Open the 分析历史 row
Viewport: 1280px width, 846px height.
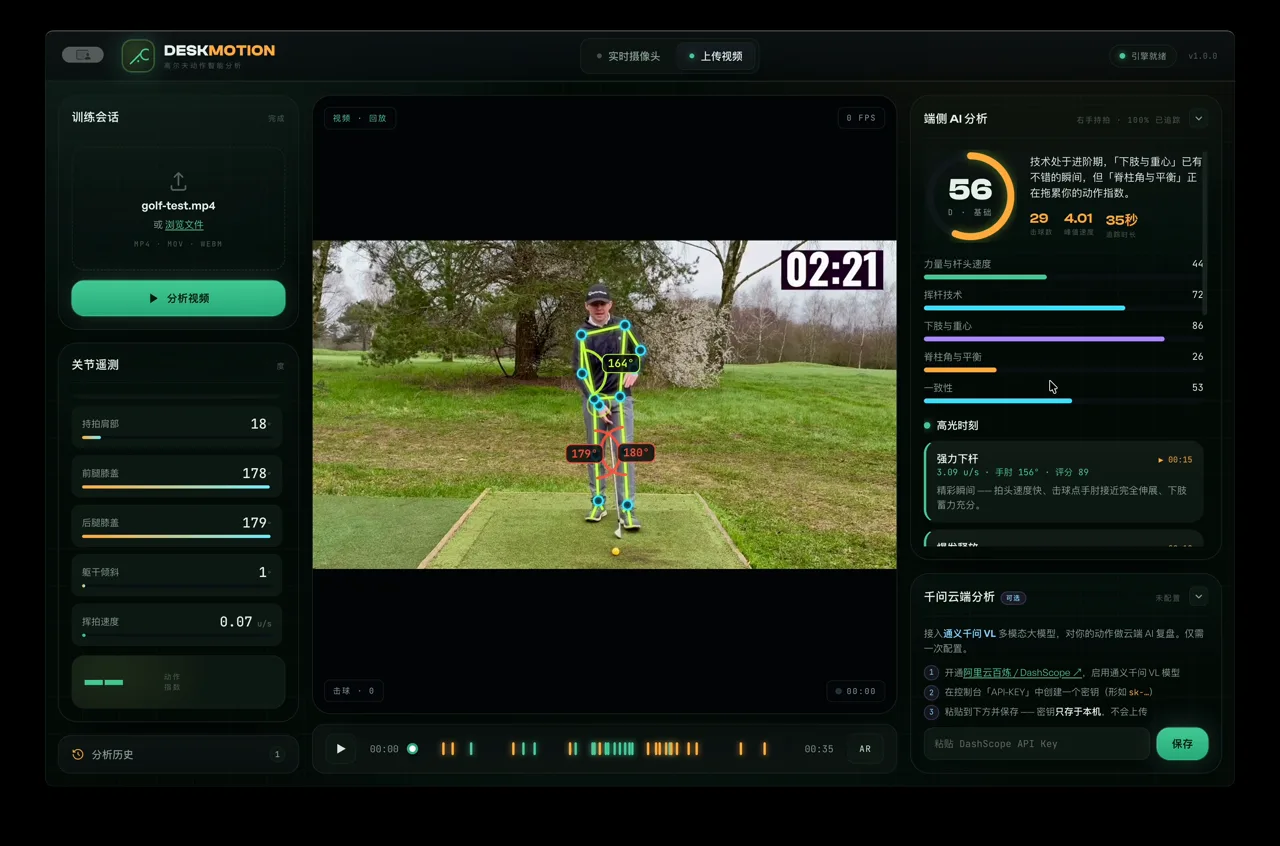pos(178,755)
